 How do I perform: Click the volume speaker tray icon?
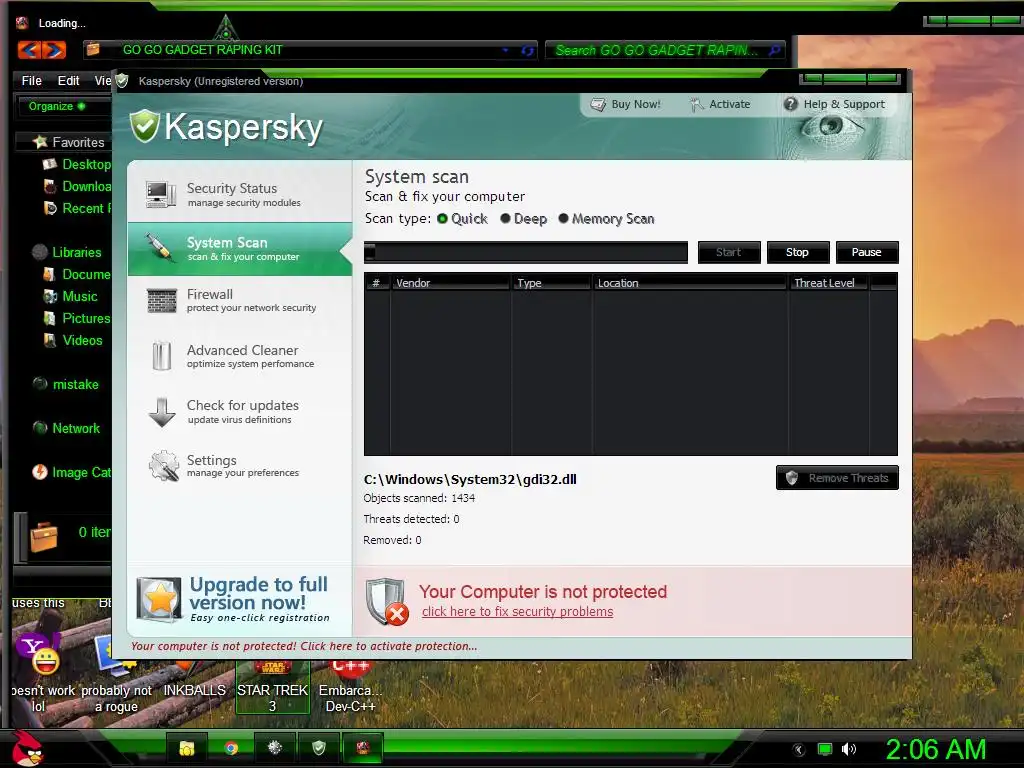848,749
